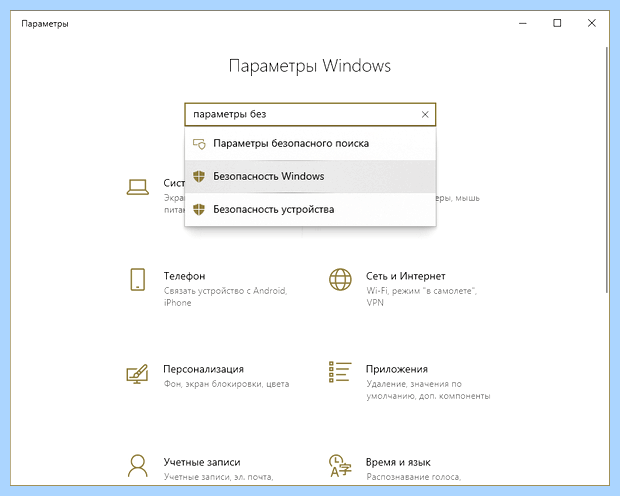This screenshot has height=496, width=620.
Task: Close the Параметры window
Action: [592, 23]
